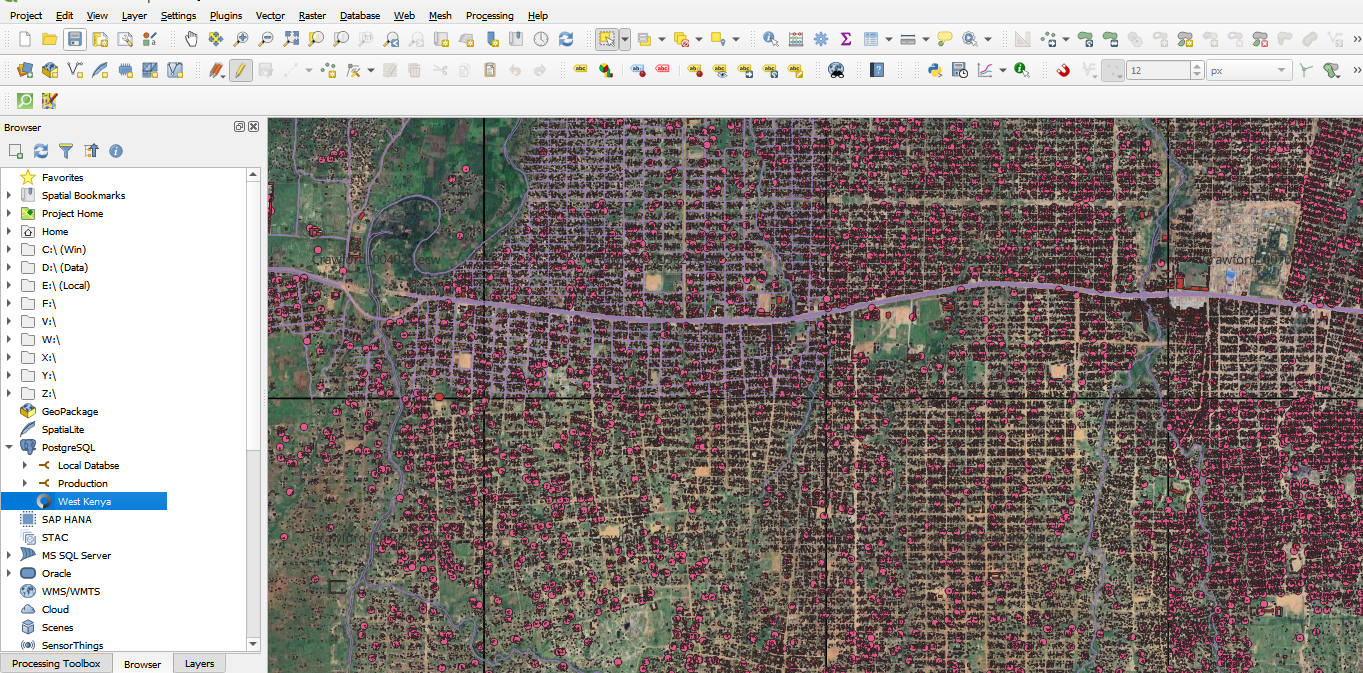The height and width of the screenshot is (673, 1363).
Task: Toggle Select Features by area tool
Action: click(606, 39)
